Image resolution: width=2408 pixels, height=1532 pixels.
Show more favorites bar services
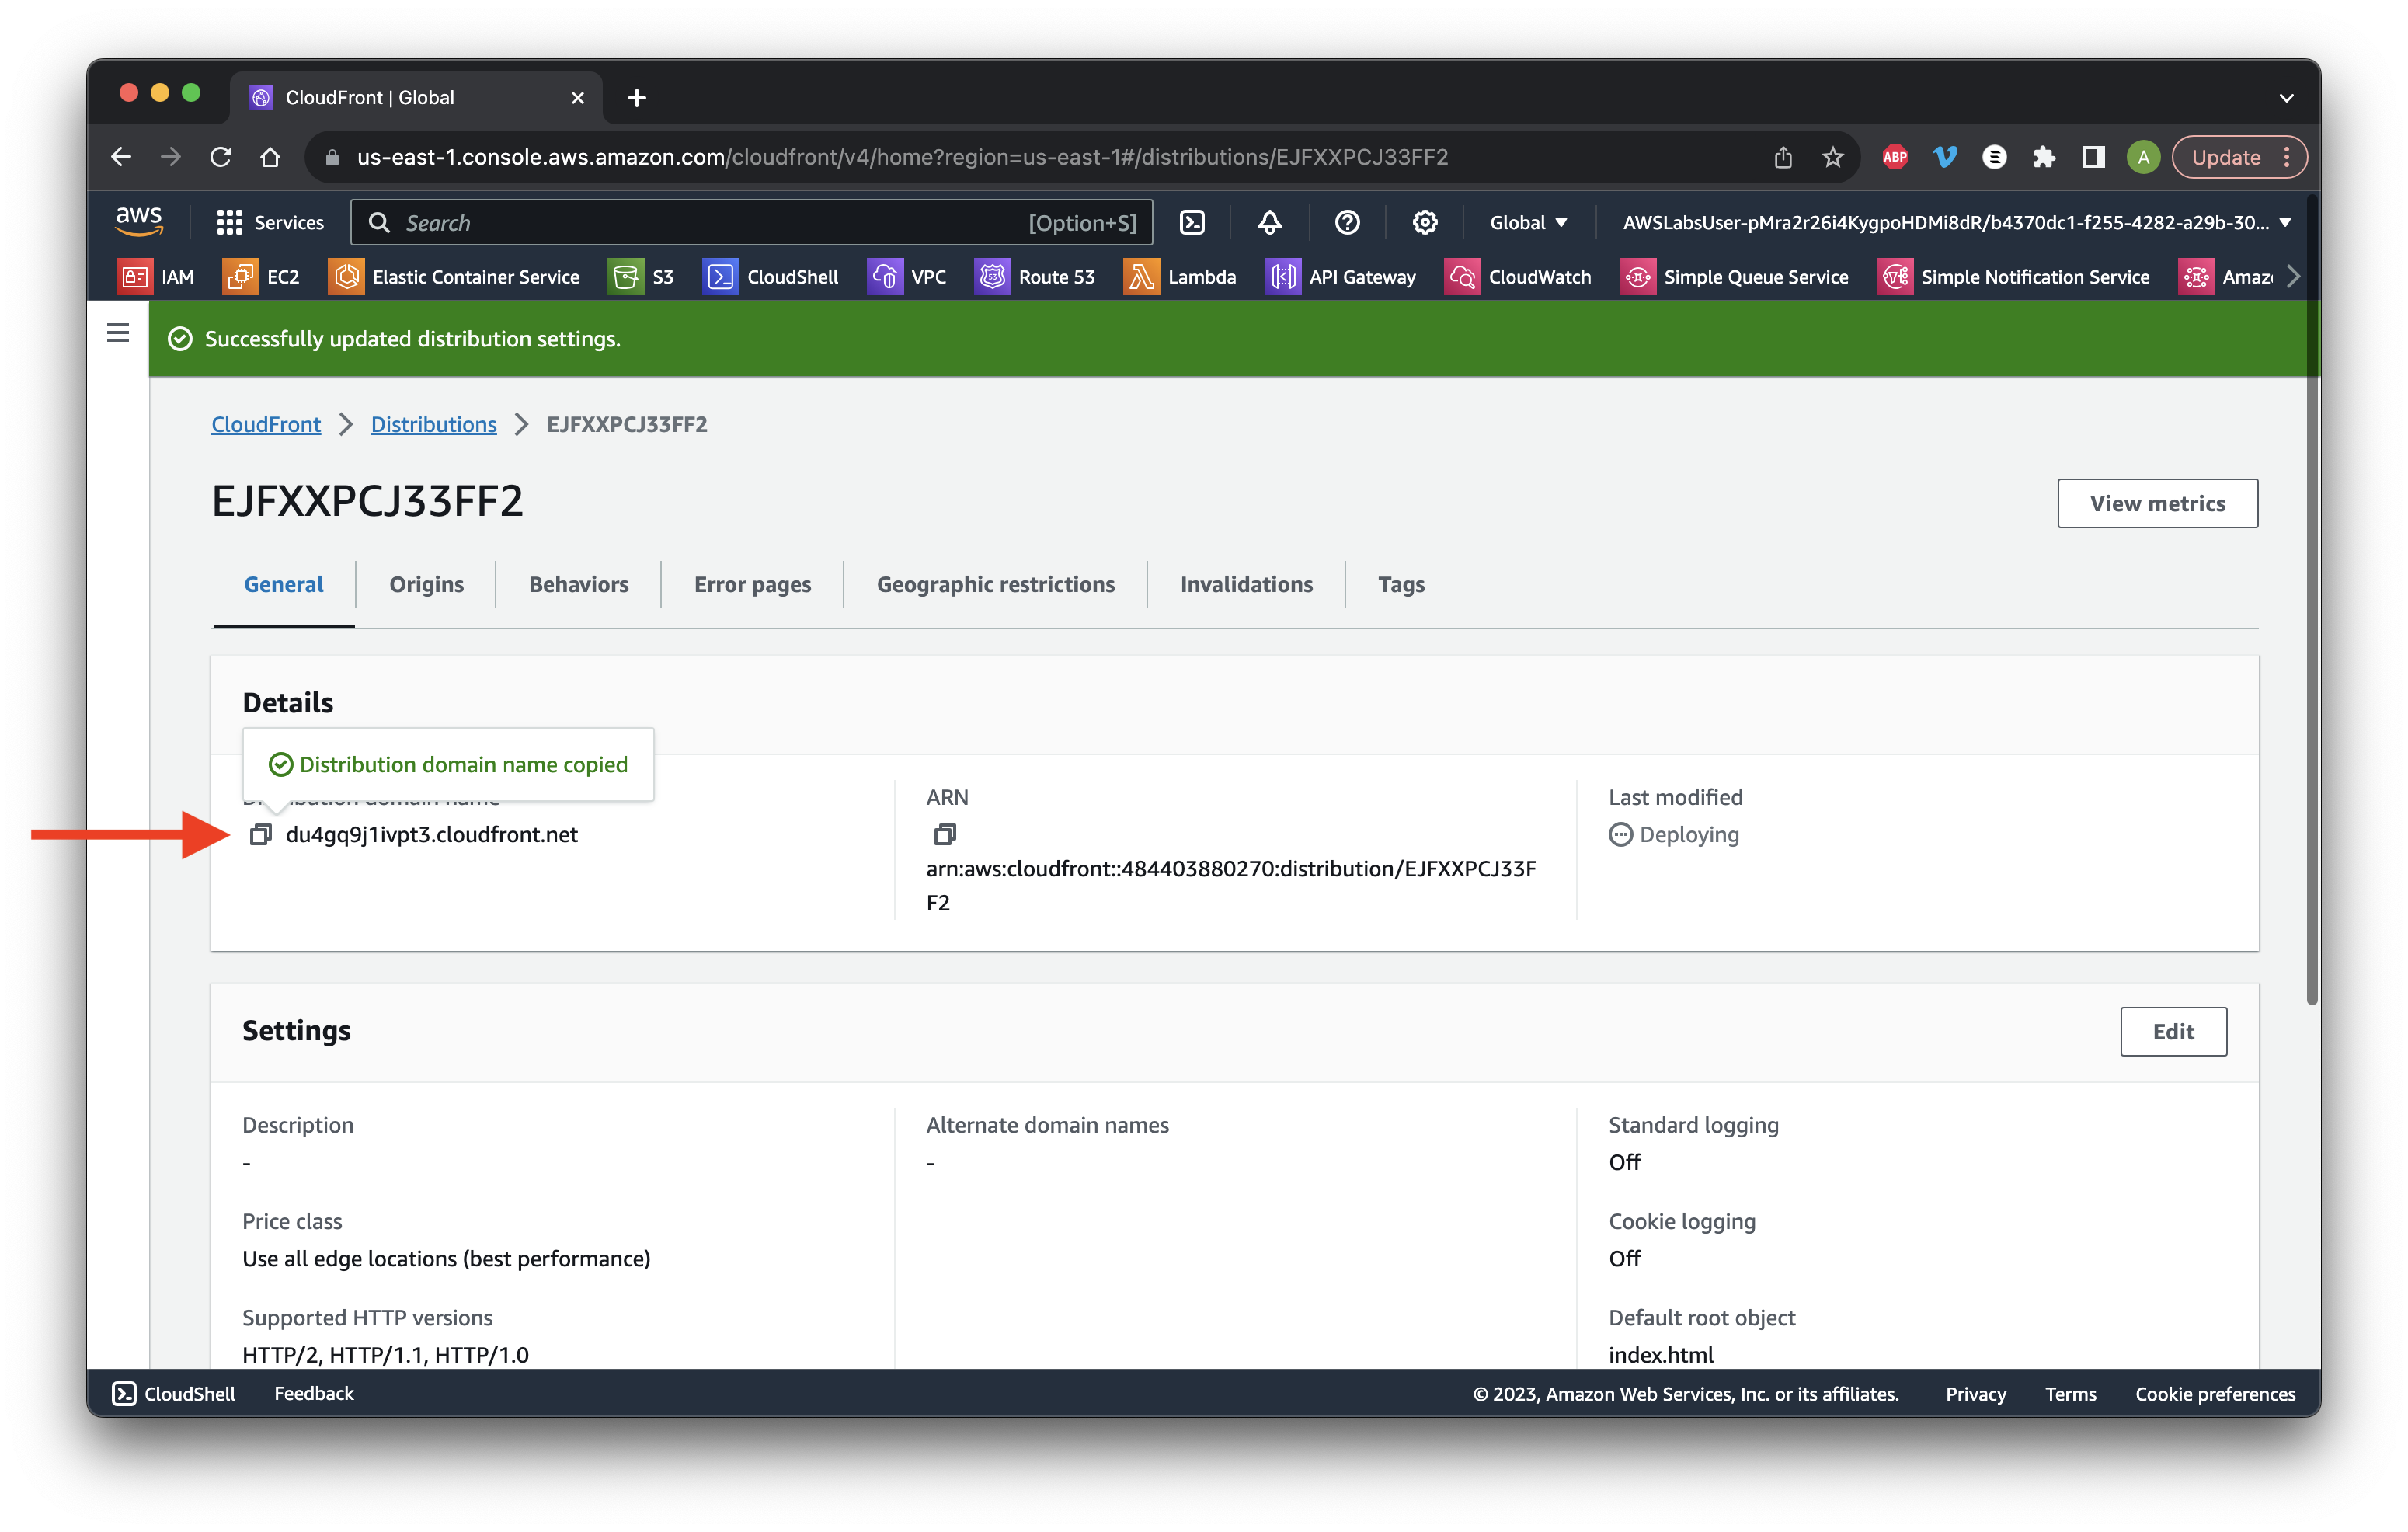[2293, 277]
